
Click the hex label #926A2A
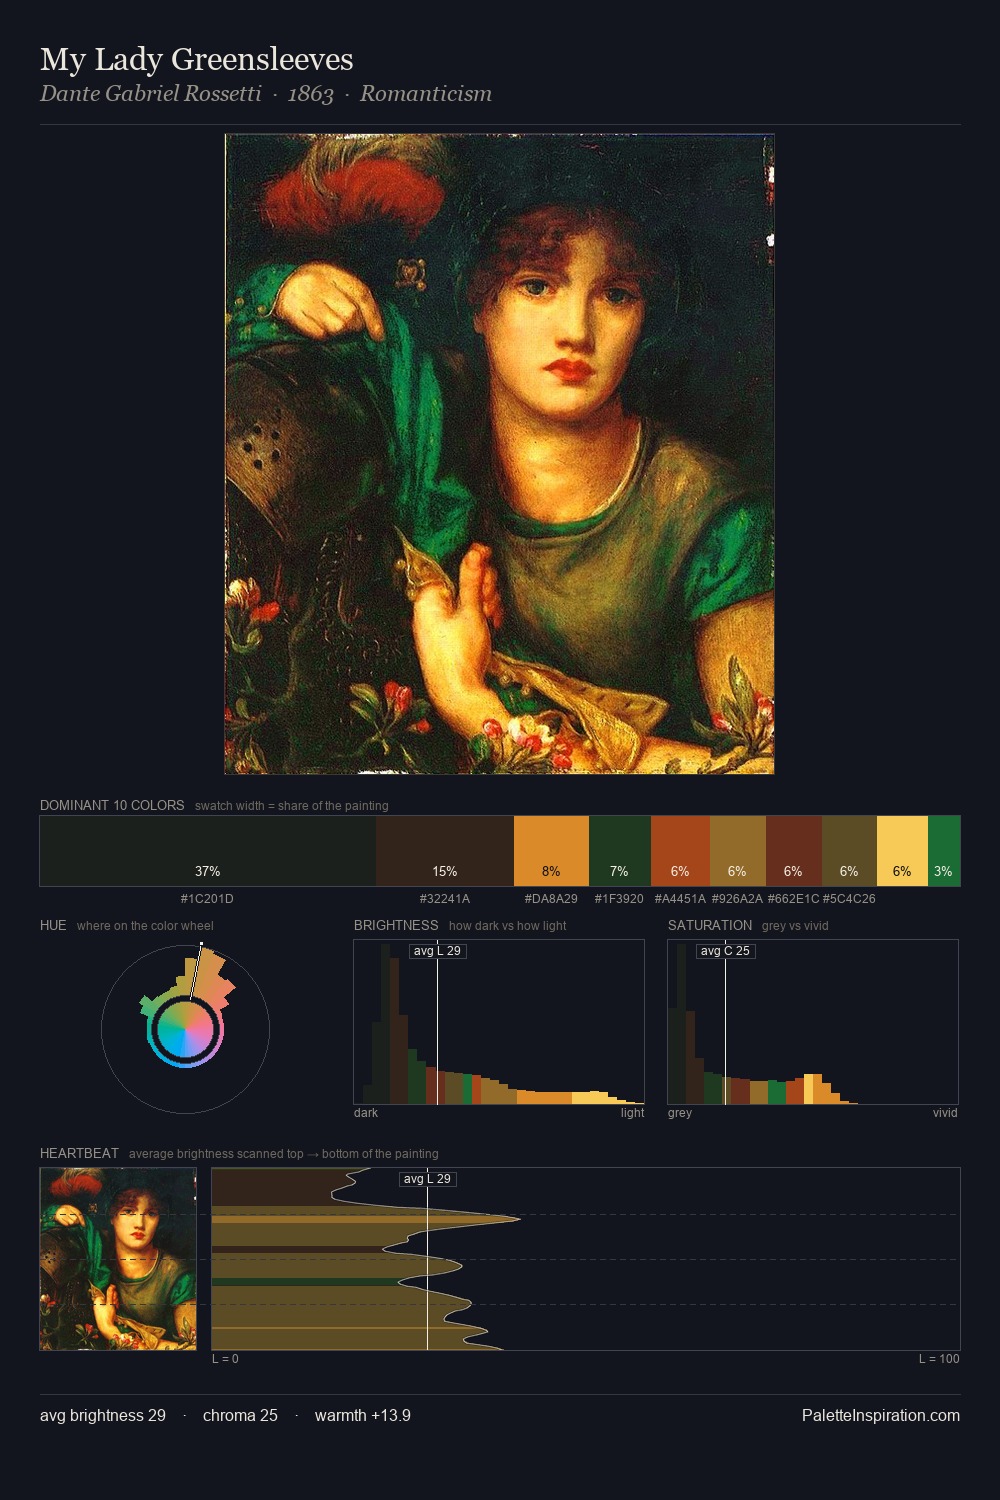(x=737, y=899)
